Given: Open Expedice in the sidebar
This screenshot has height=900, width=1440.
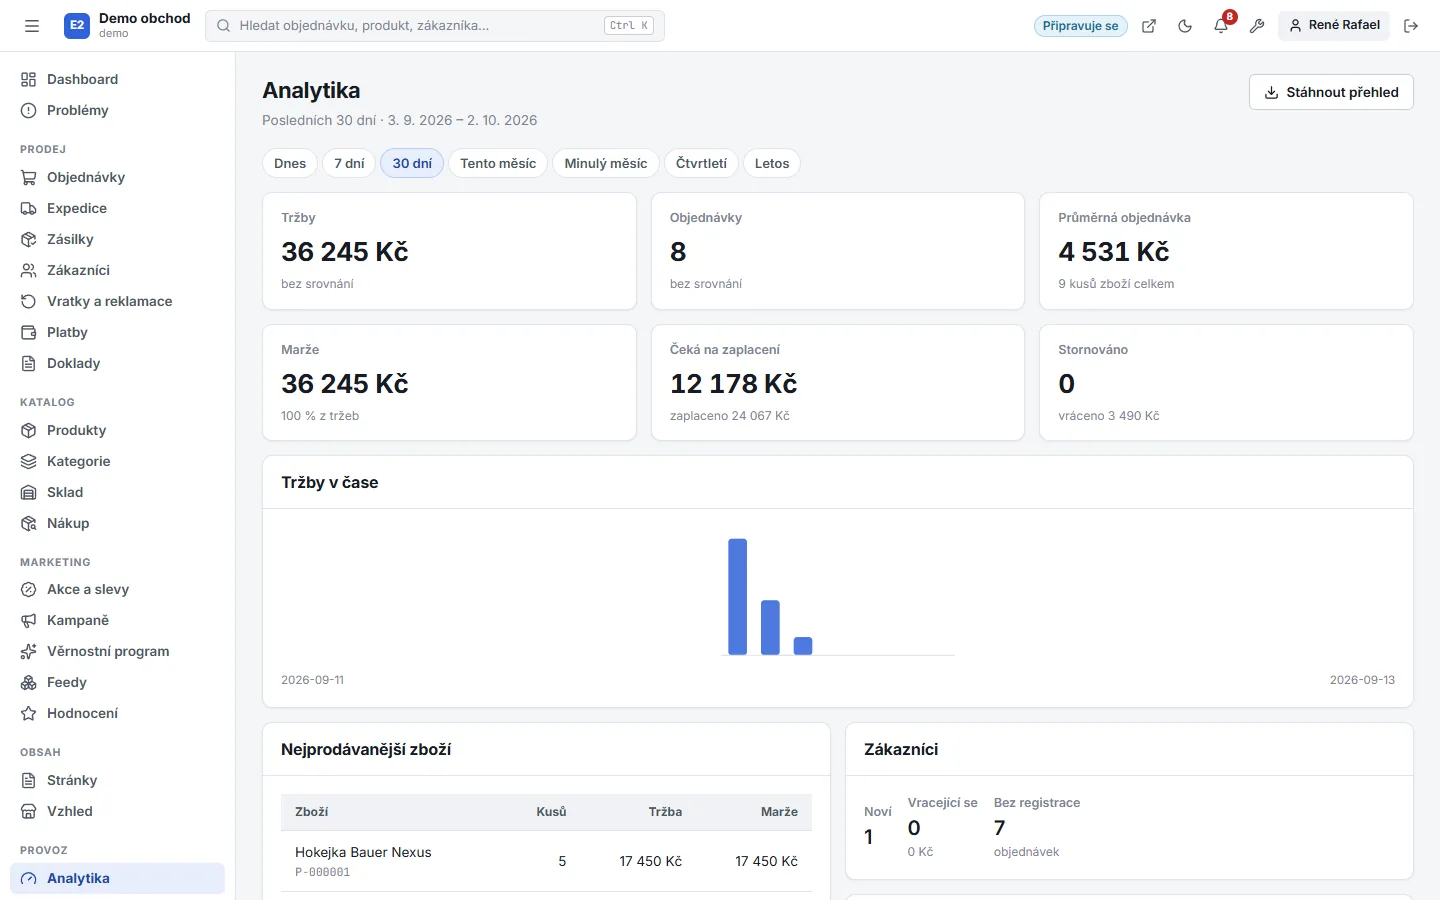Looking at the screenshot, I should (117, 208).
